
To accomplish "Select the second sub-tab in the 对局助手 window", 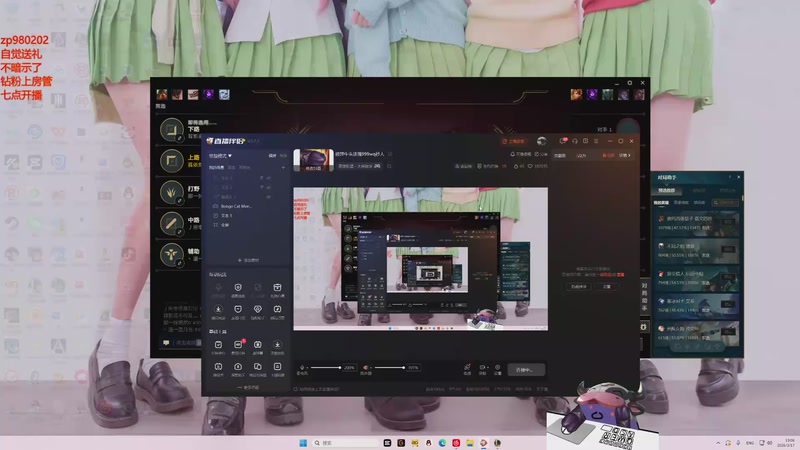I will click(682, 203).
